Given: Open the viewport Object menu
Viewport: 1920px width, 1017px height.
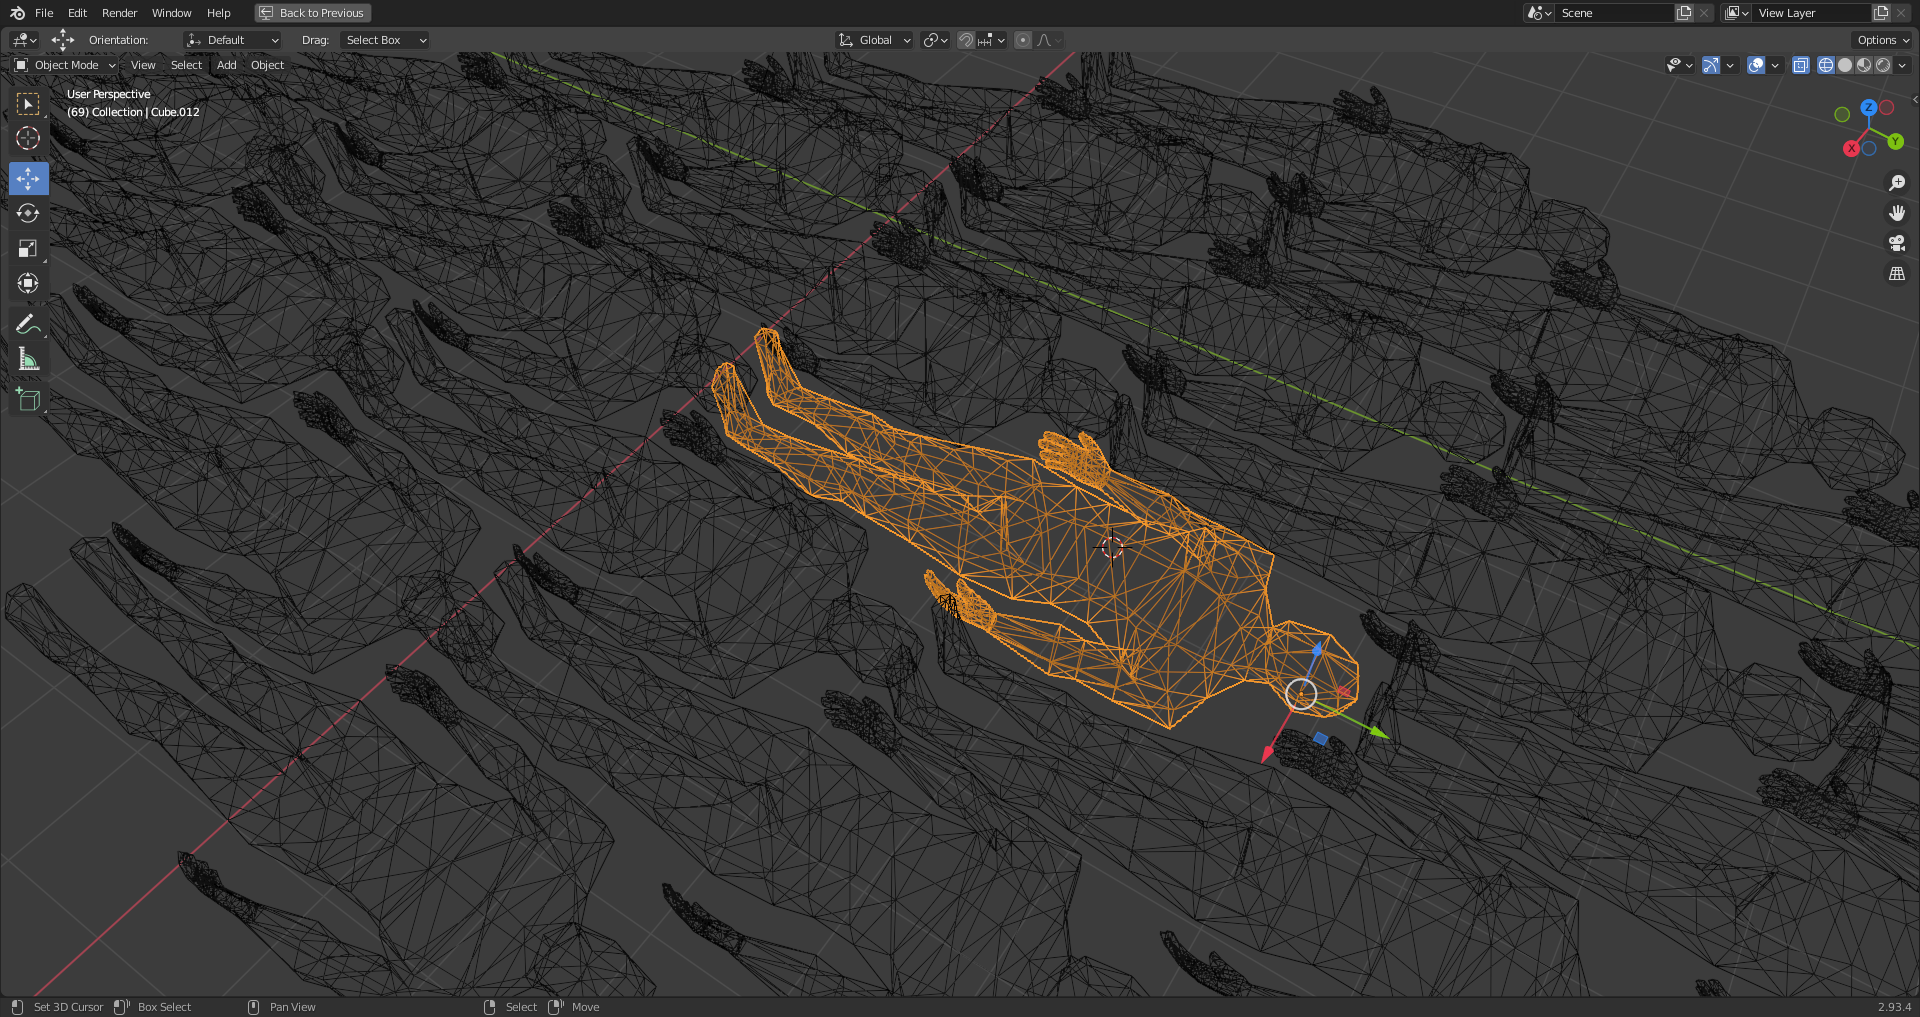Looking at the screenshot, I should pos(267,65).
